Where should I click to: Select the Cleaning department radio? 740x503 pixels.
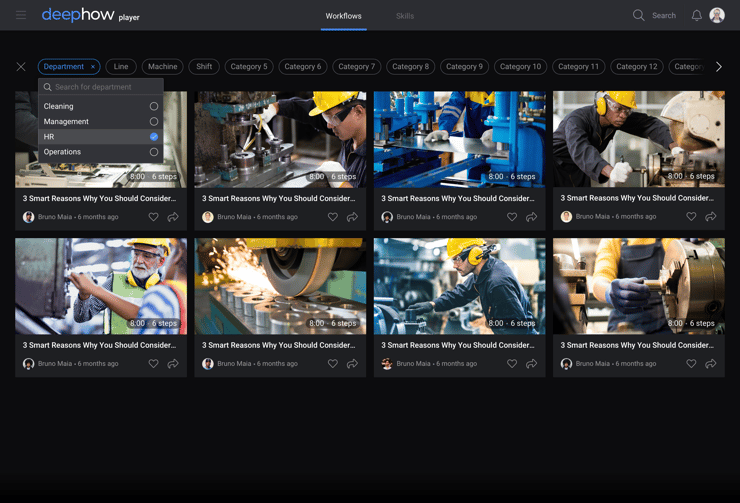tap(154, 106)
